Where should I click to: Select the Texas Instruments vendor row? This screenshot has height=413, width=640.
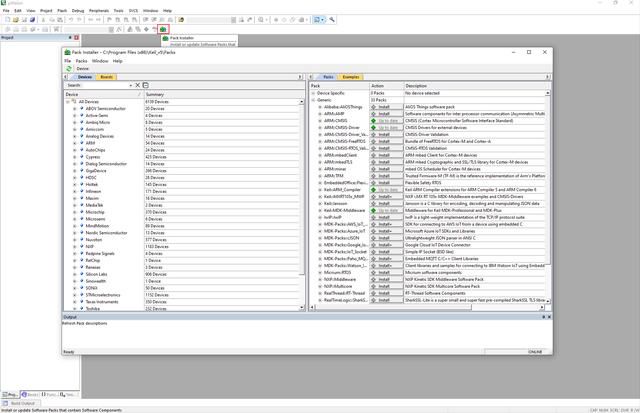pos(102,302)
